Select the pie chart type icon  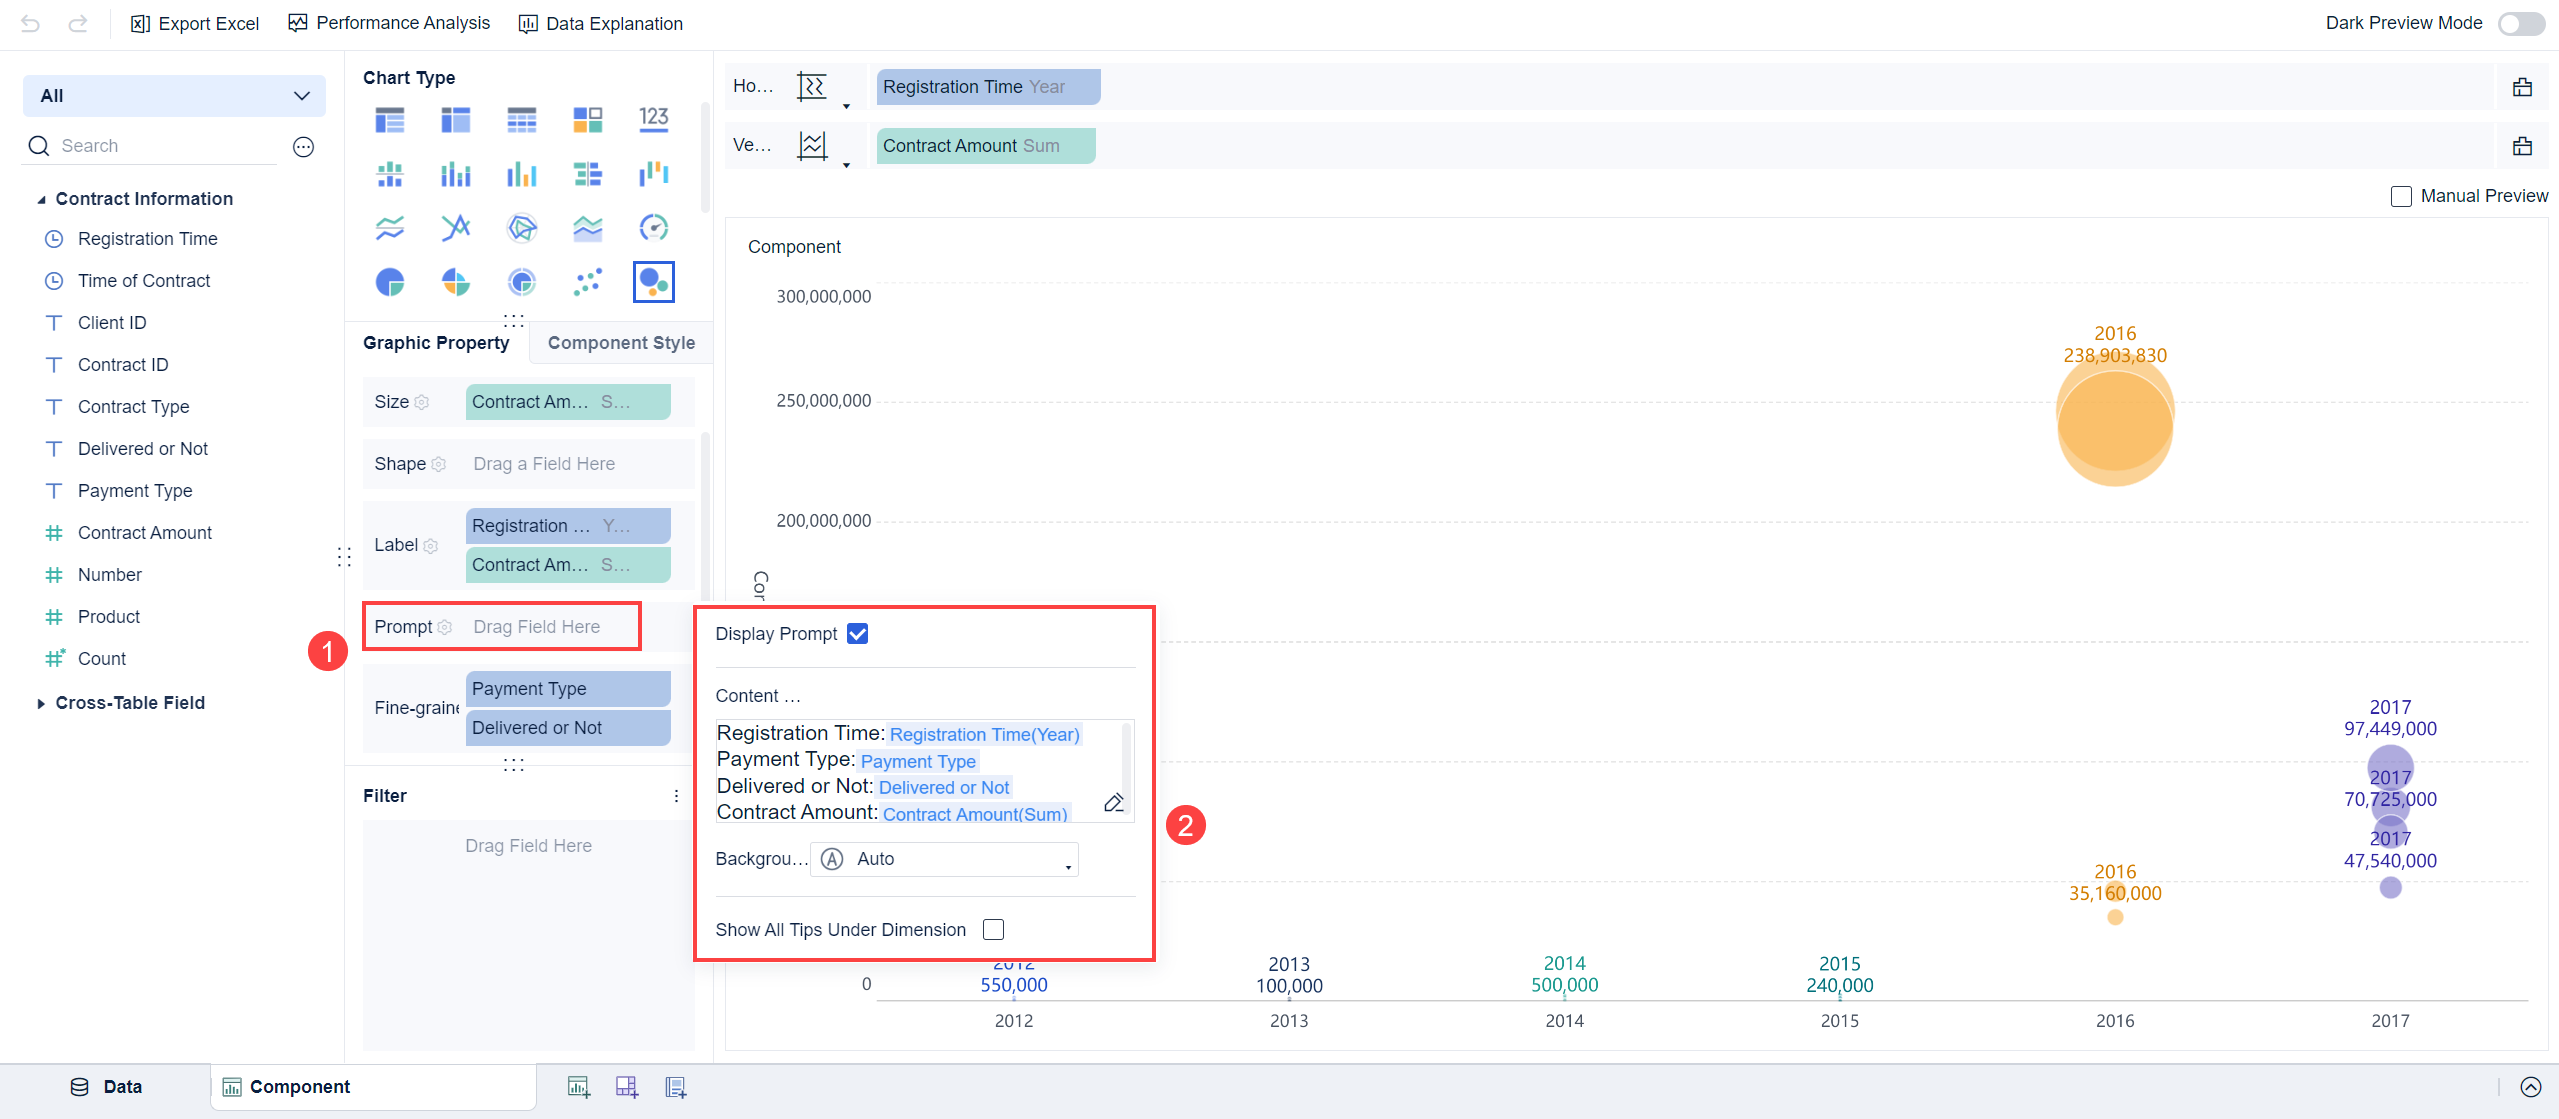390,282
